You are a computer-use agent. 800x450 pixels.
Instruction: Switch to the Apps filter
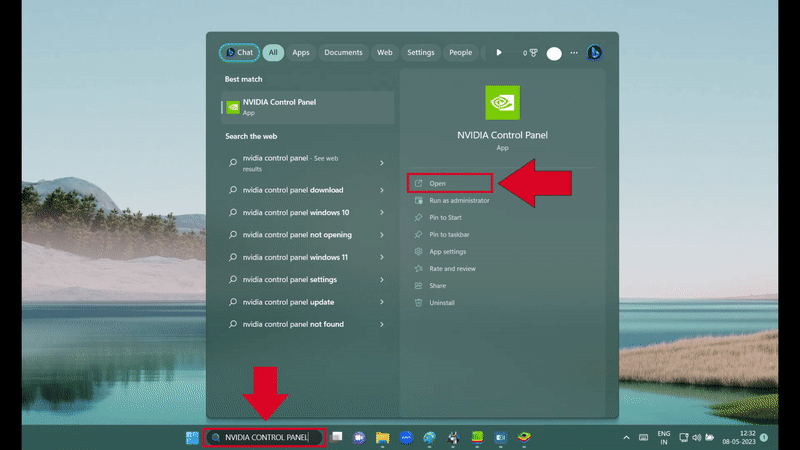click(301, 53)
